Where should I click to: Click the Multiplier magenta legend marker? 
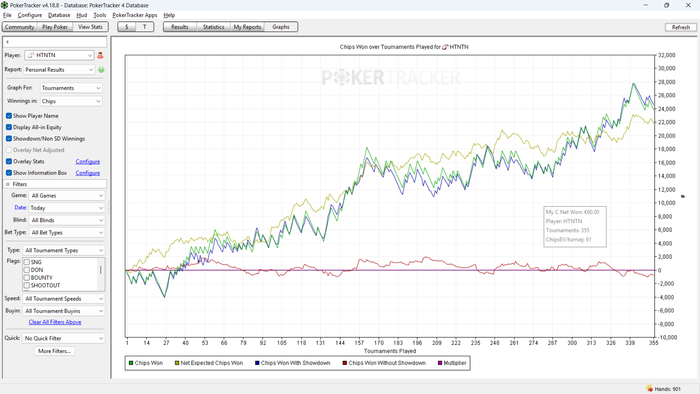tap(440, 363)
